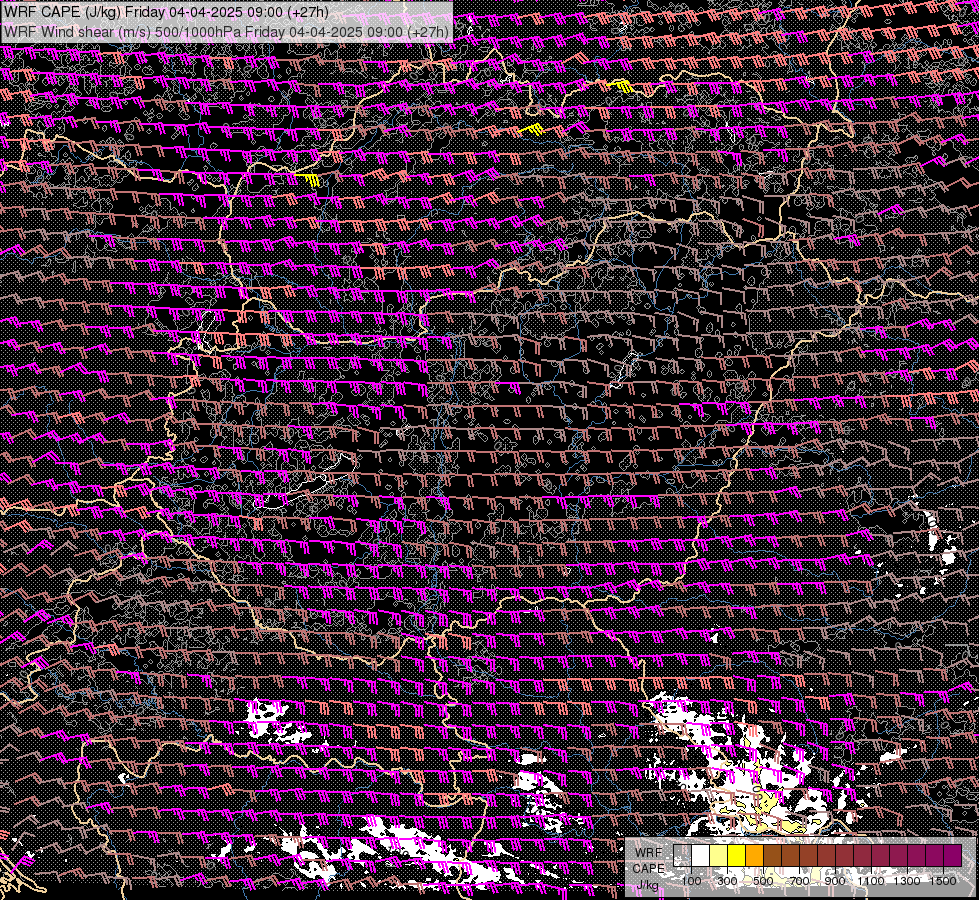Click the legend value 700

point(800,881)
